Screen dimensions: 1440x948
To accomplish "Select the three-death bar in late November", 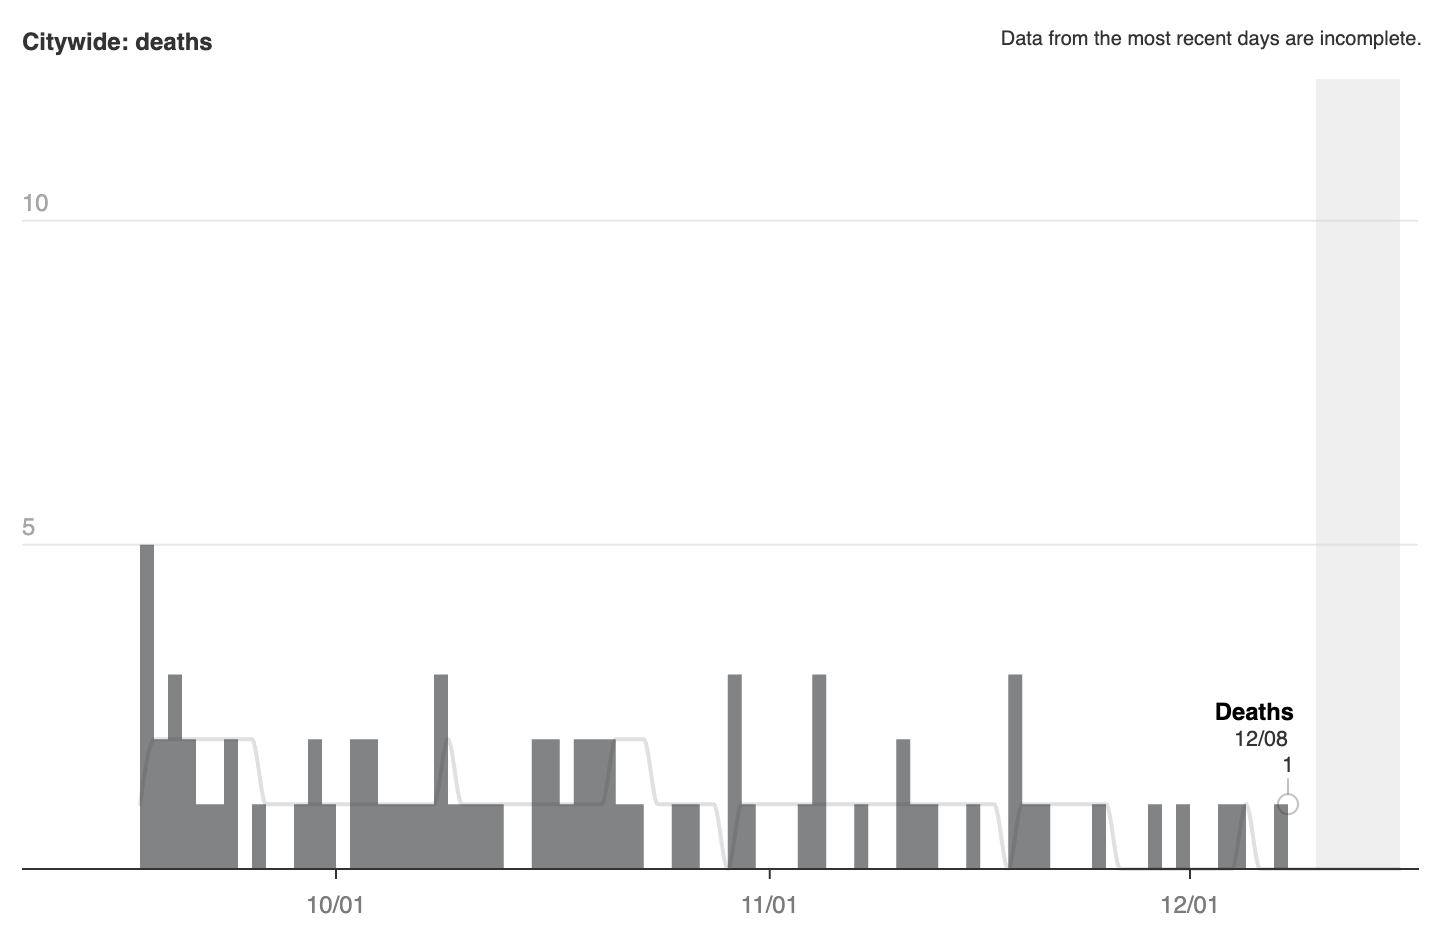I will tap(1015, 770).
